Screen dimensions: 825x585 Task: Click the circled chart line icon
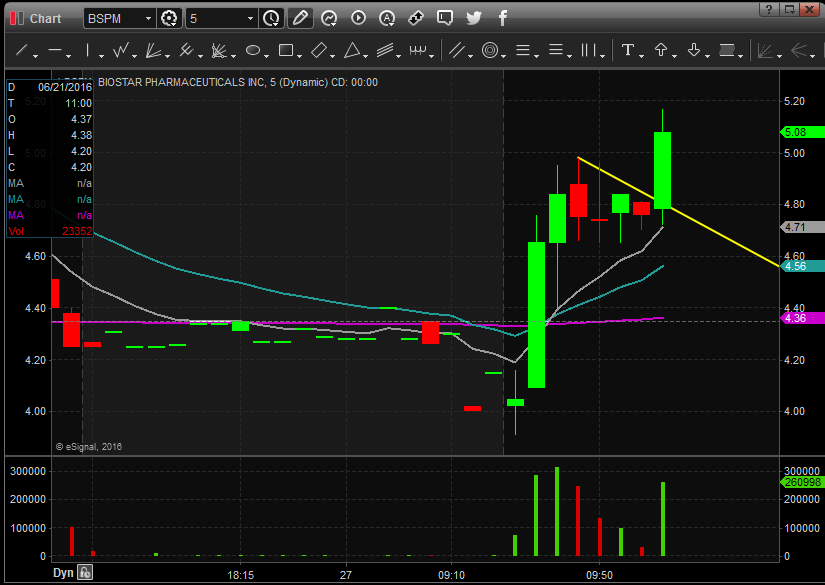[329, 18]
